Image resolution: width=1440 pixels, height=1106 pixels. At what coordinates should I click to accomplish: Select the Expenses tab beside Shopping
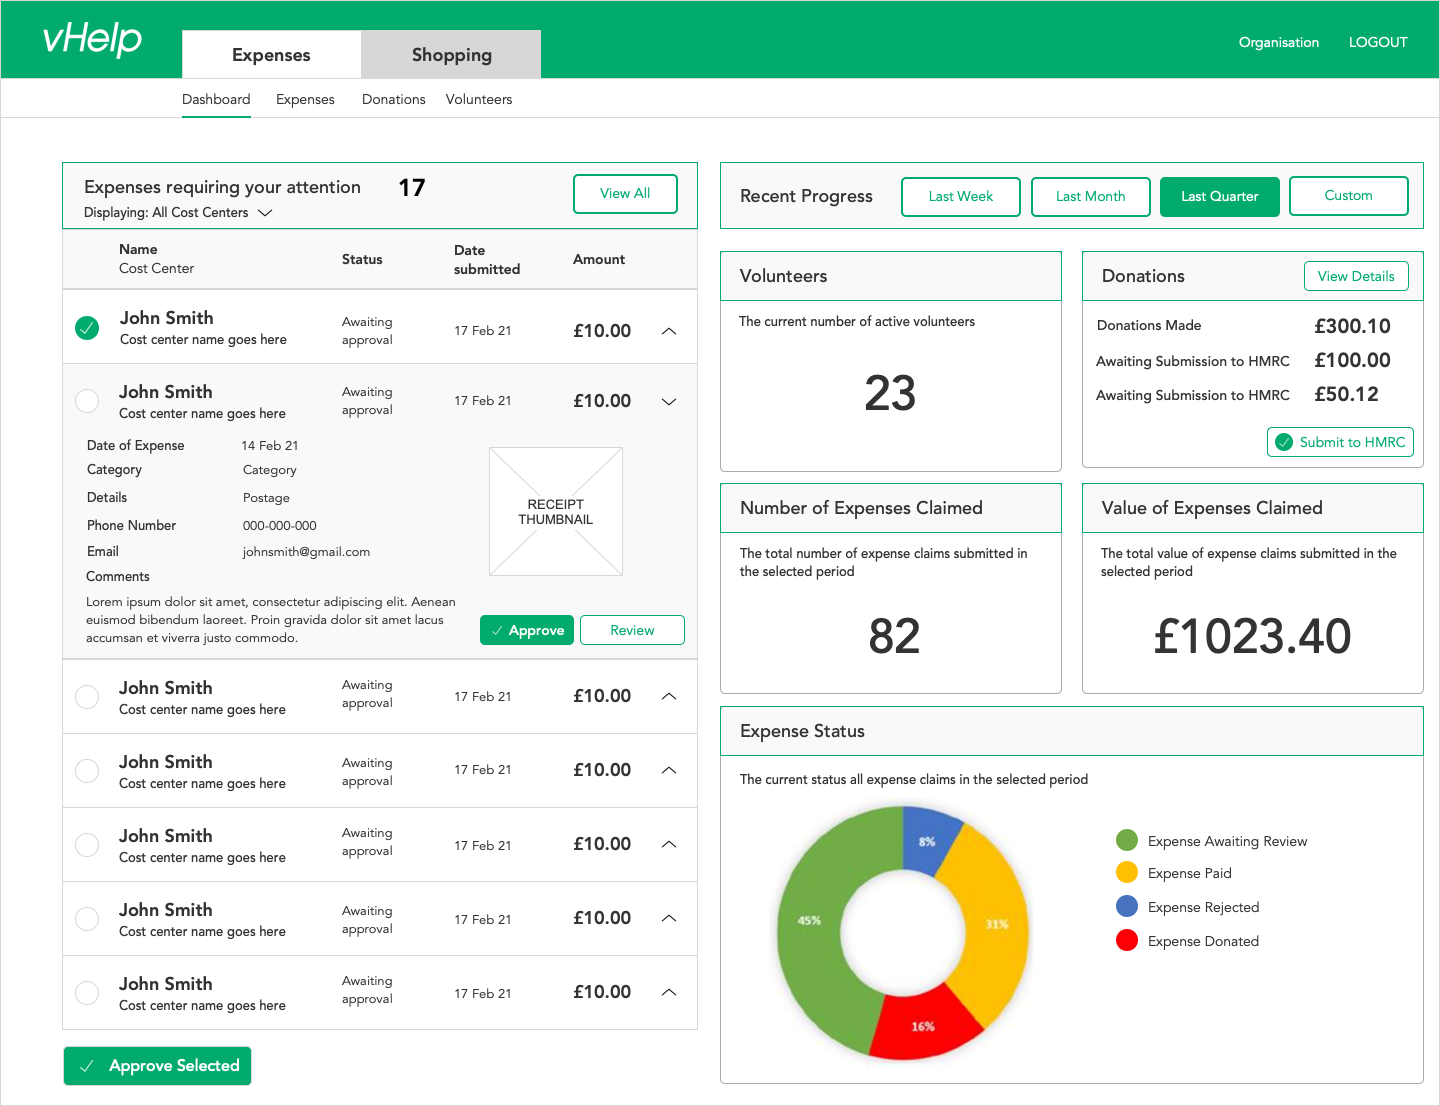(x=271, y=54)
